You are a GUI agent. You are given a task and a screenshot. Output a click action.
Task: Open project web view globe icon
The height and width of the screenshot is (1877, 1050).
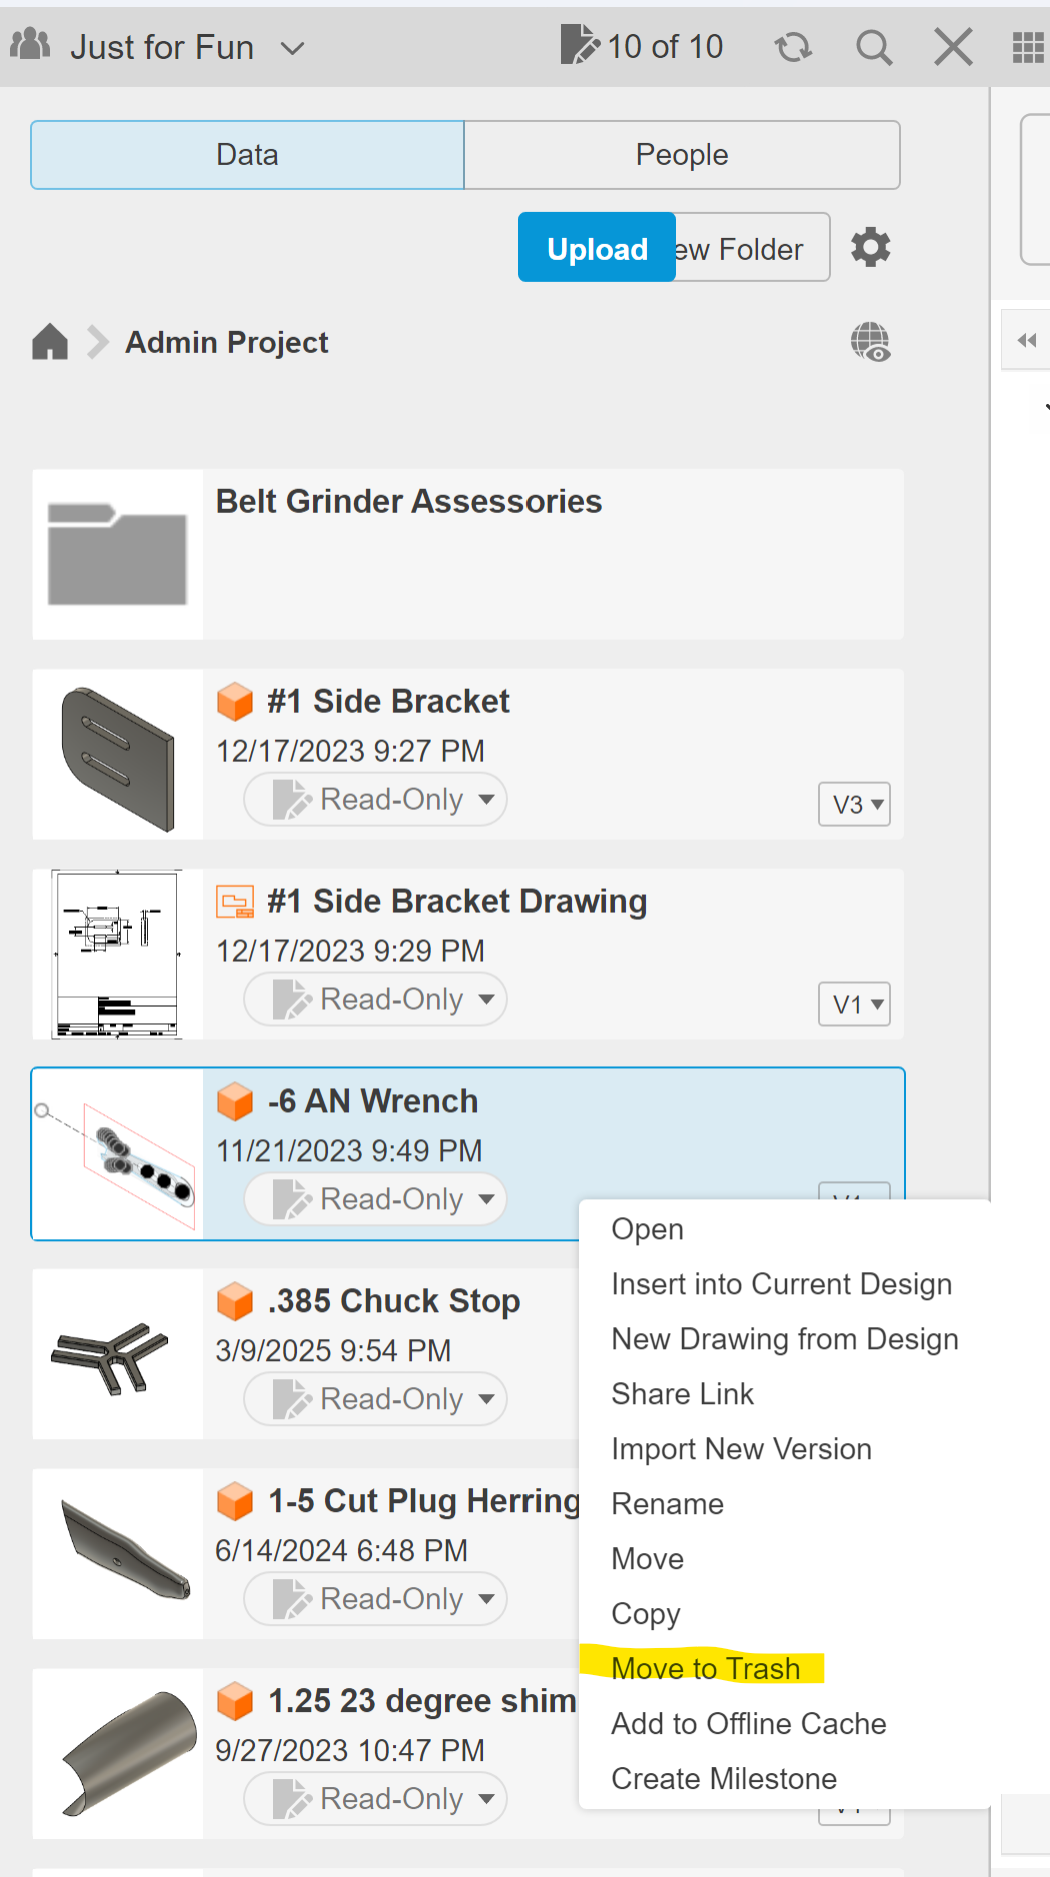(x=870, y=342)
